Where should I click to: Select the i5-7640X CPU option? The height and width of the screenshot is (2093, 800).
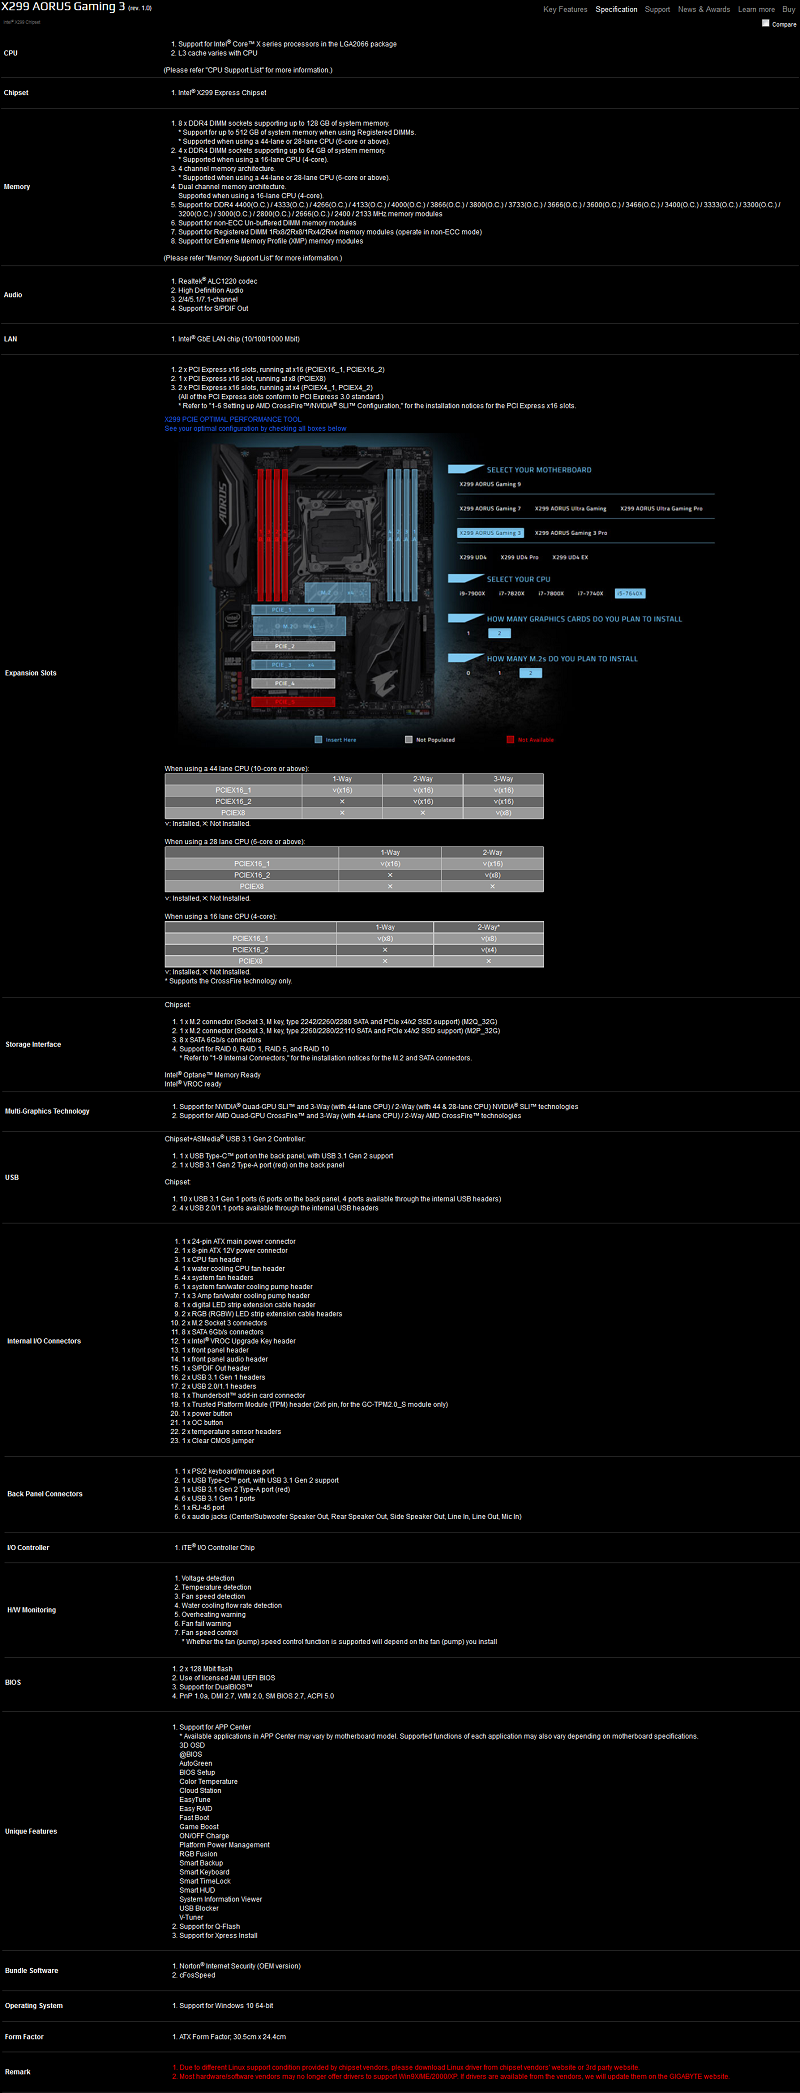coord(630,593)
